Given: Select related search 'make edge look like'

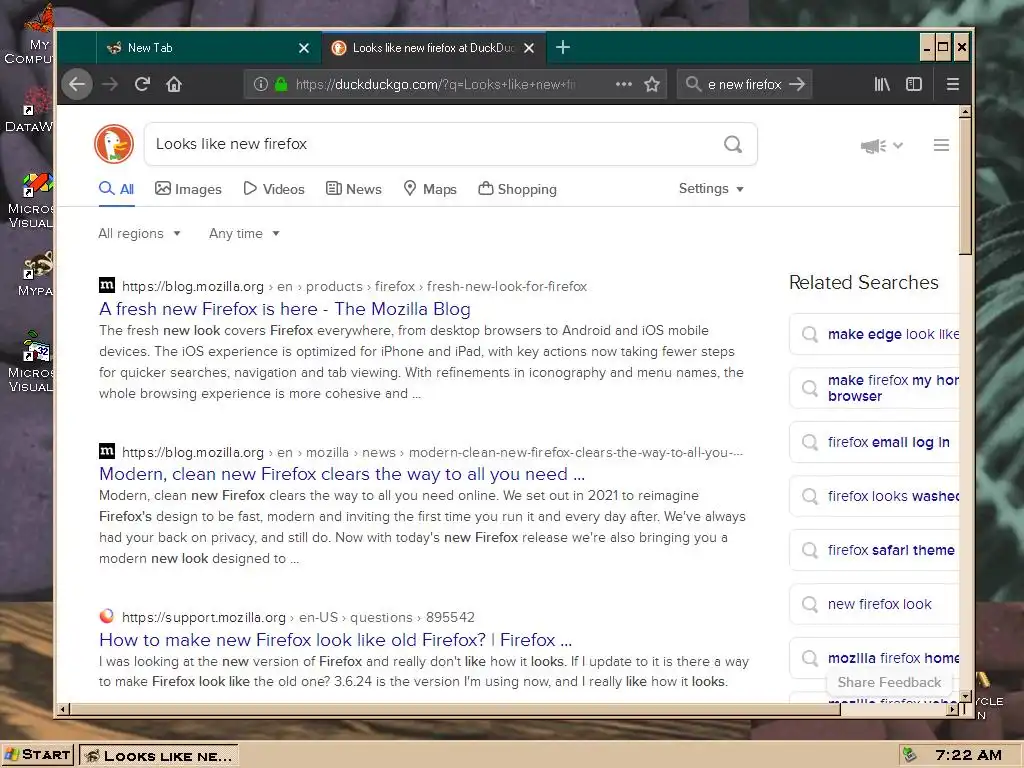Looking at the screenshot, I should pos(875,334).
